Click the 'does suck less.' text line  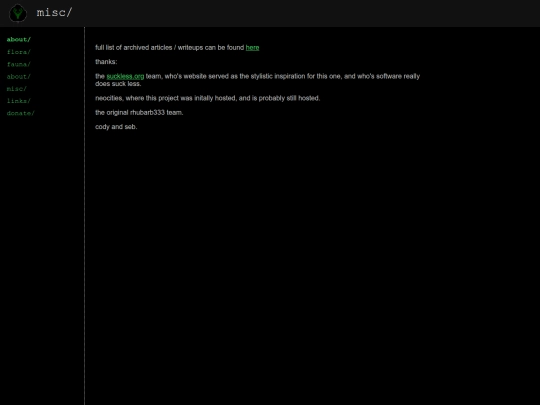(118, 84)
